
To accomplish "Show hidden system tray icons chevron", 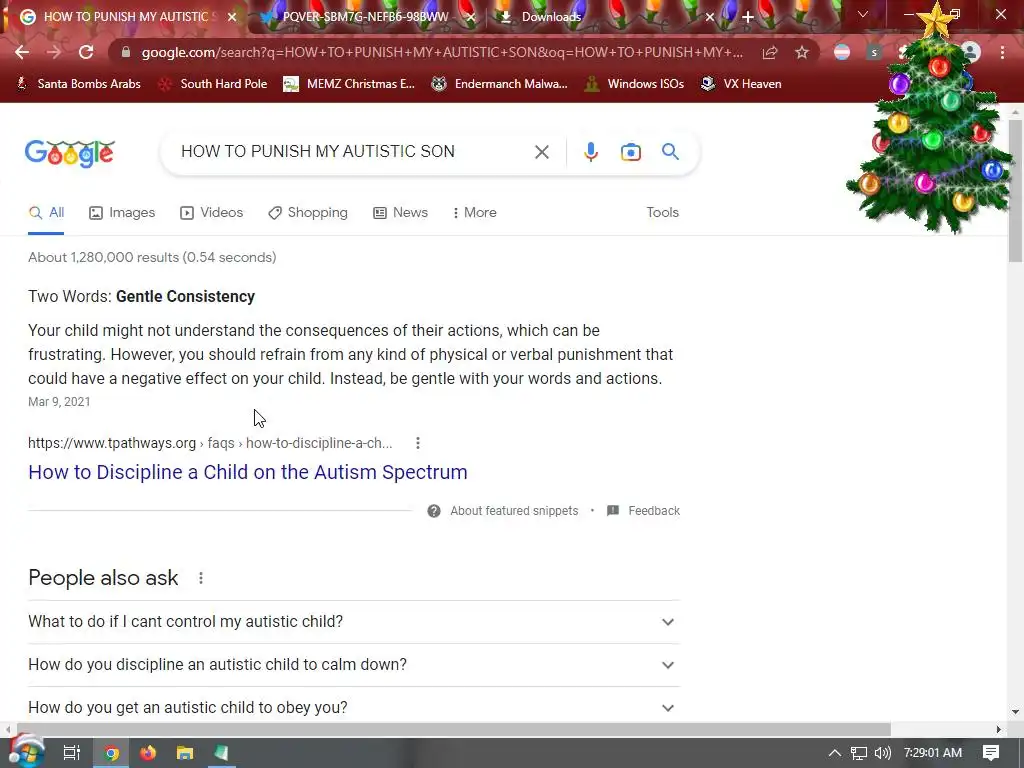I will pos(835,753).
